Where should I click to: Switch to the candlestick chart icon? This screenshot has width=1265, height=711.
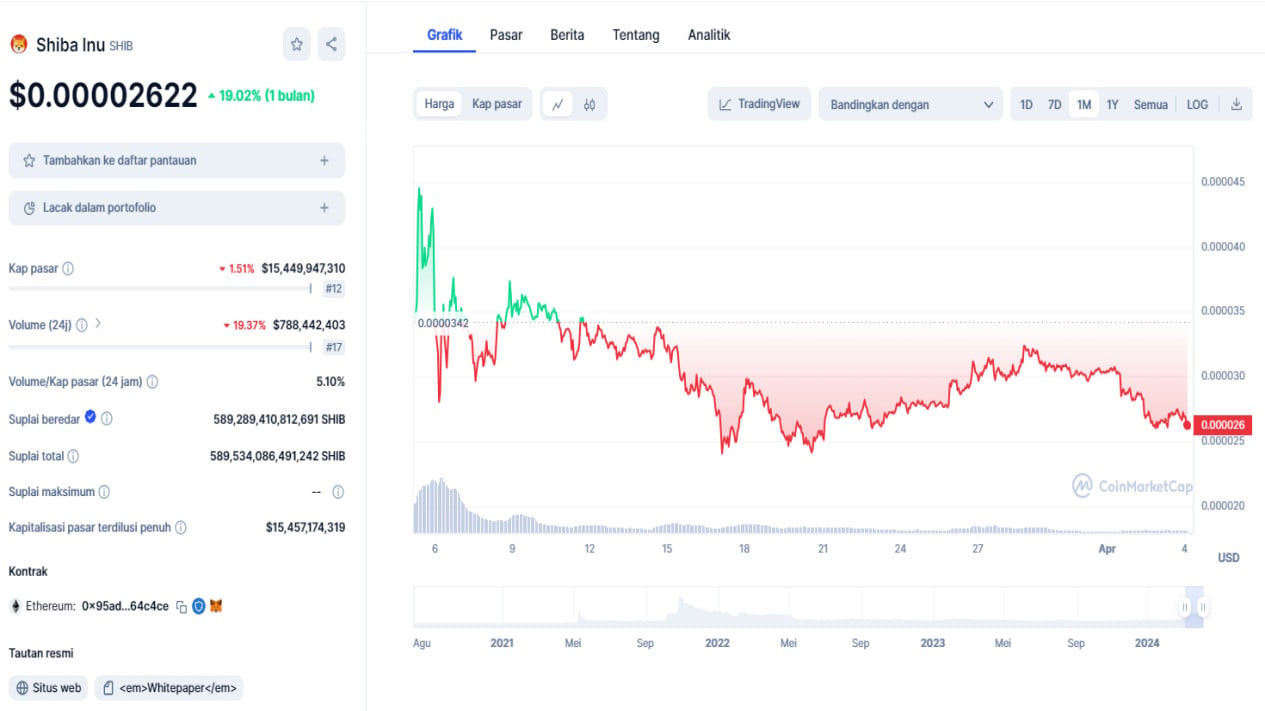[x=590, y=104]
